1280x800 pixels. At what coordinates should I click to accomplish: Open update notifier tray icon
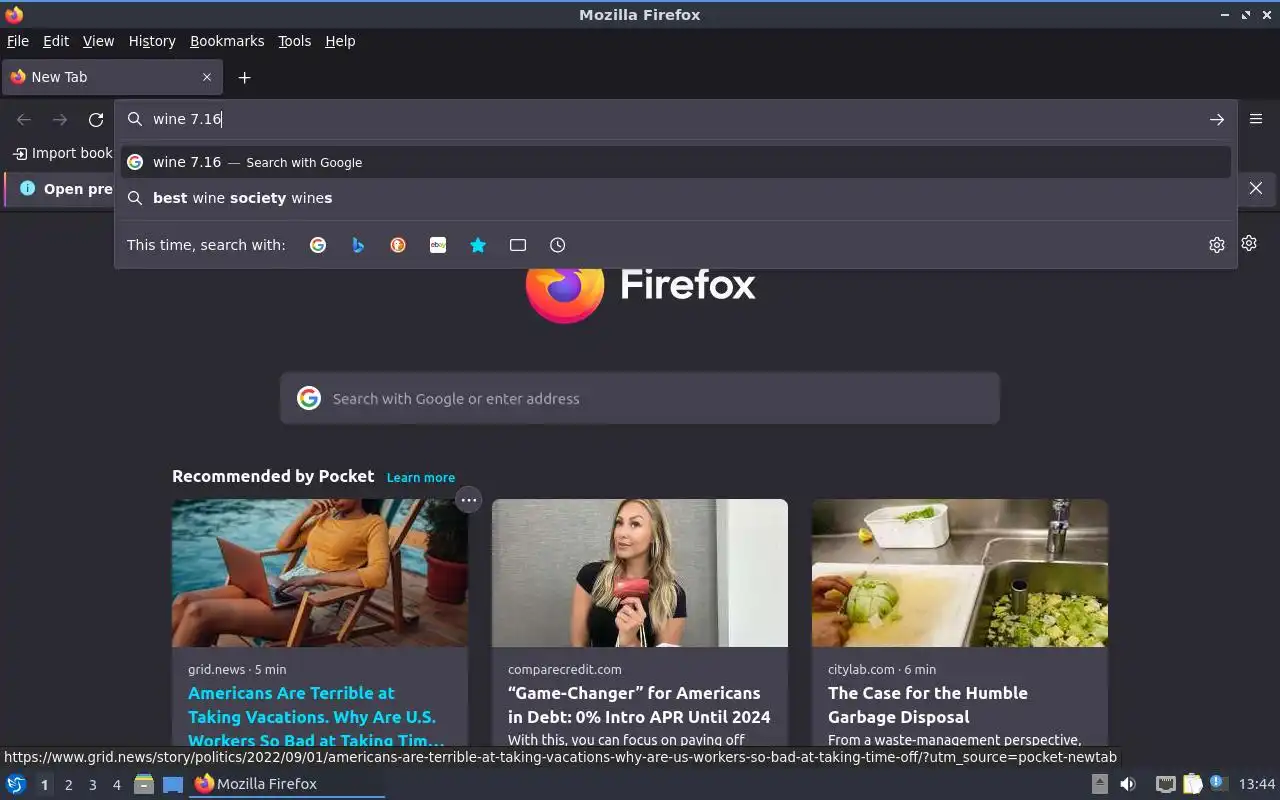[x=1218, y=783]
